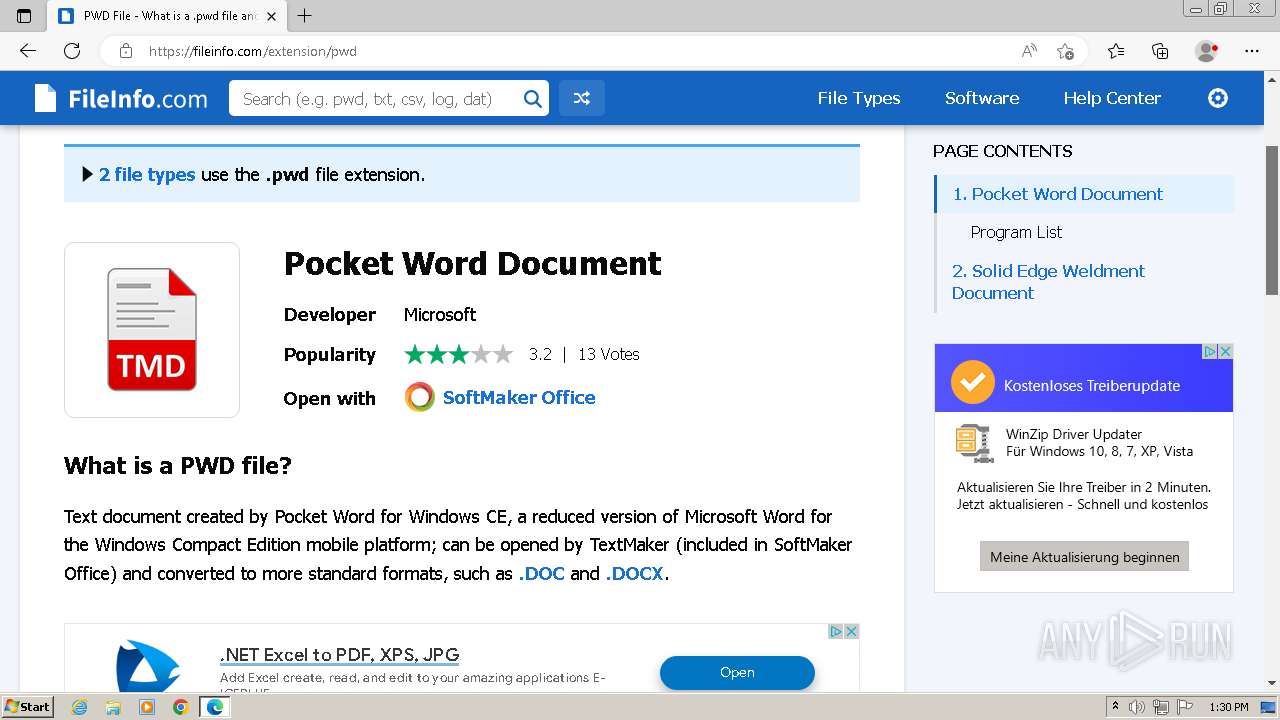The width and height of the screenshot is (1280, 720).
Task: Open the media player taskbar icon
Action: pyautogui.click(x=147, y=707)
